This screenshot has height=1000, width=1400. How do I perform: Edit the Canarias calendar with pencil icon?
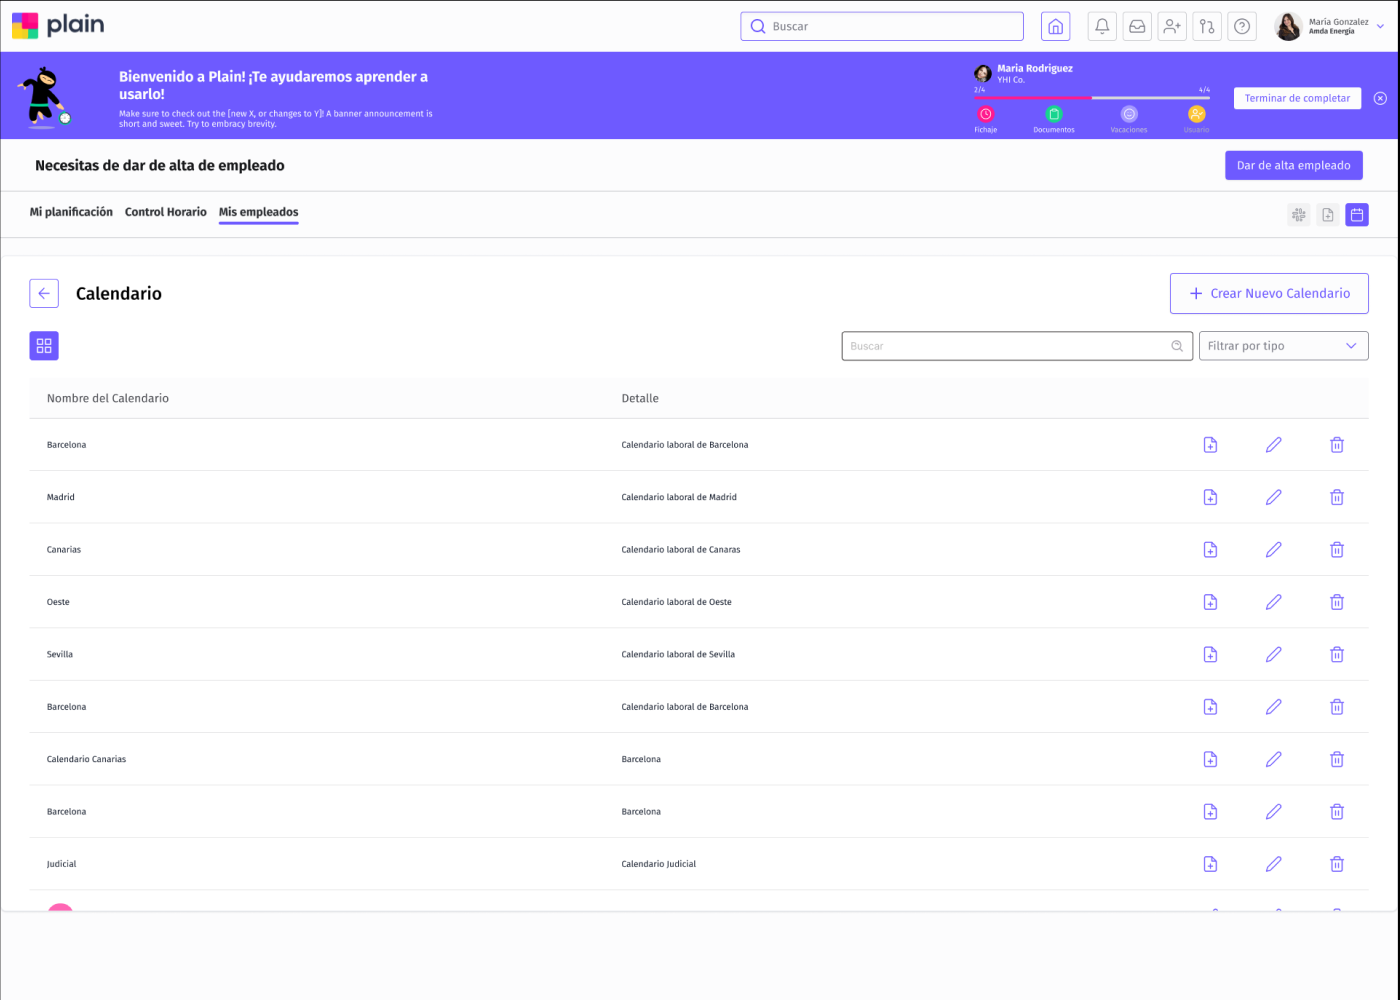point(1273,550)
